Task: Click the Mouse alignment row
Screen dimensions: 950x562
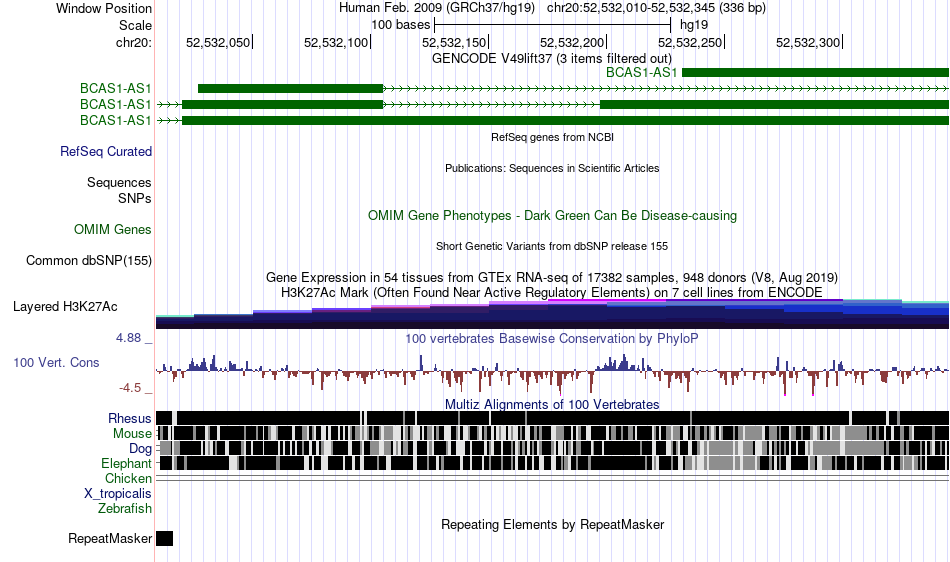Action: click(x=552, y=433)
